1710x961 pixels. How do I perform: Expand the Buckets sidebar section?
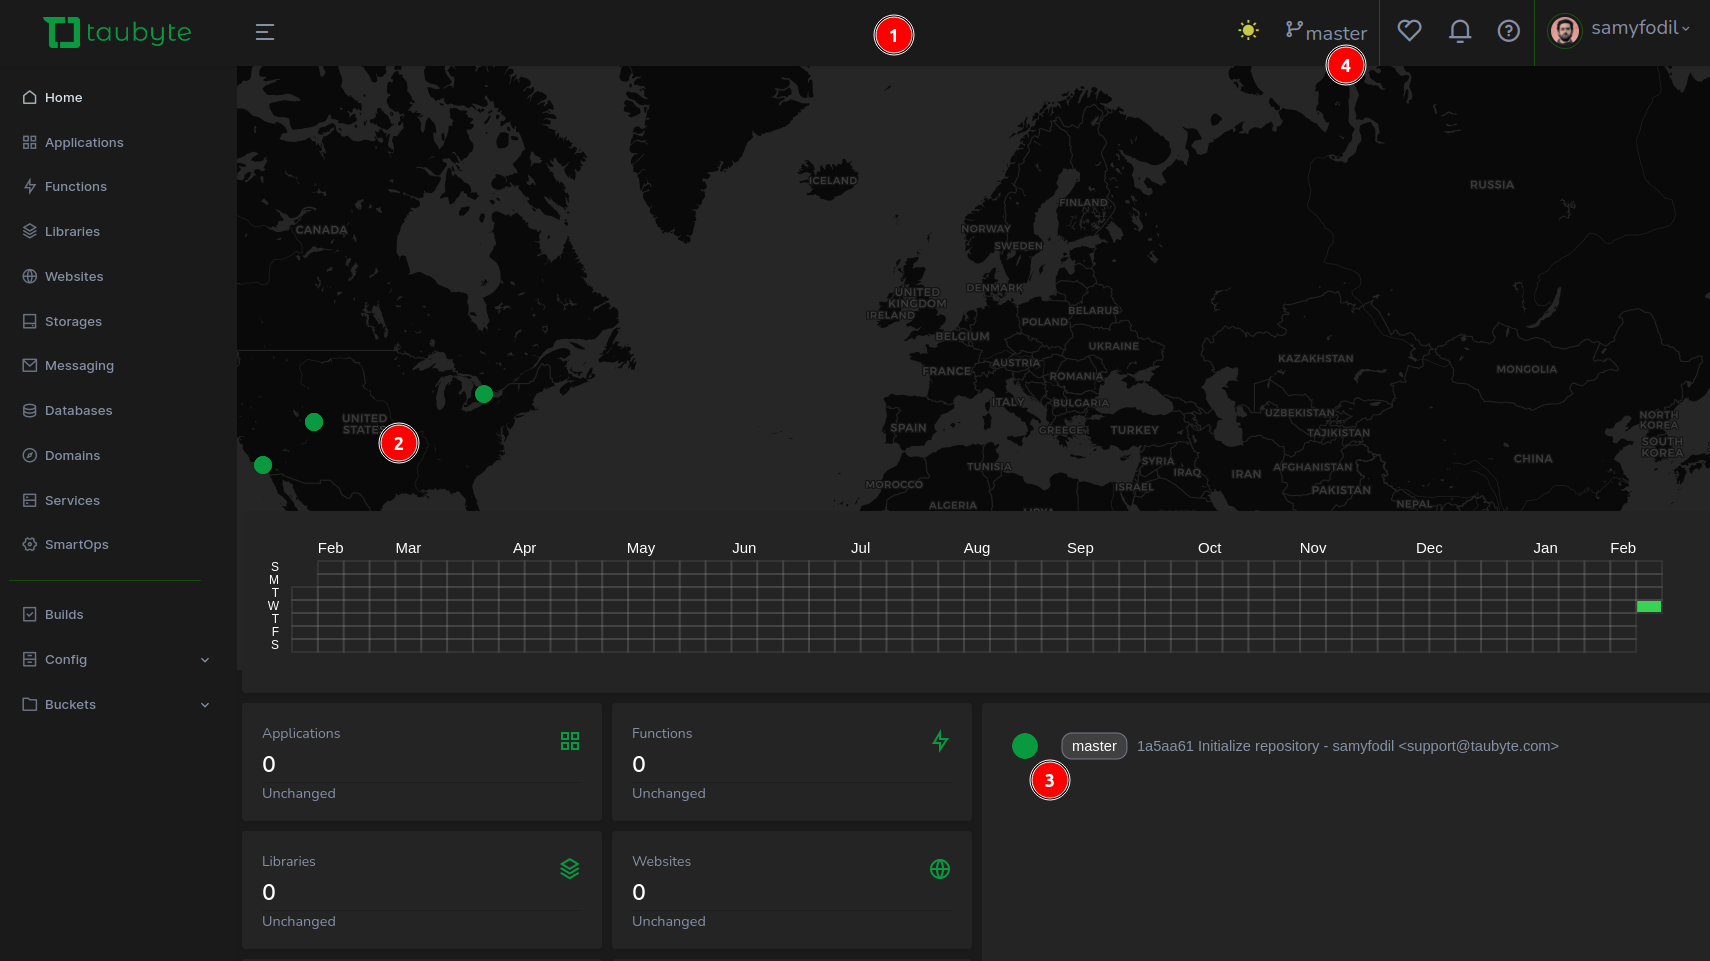pos(116,705)
